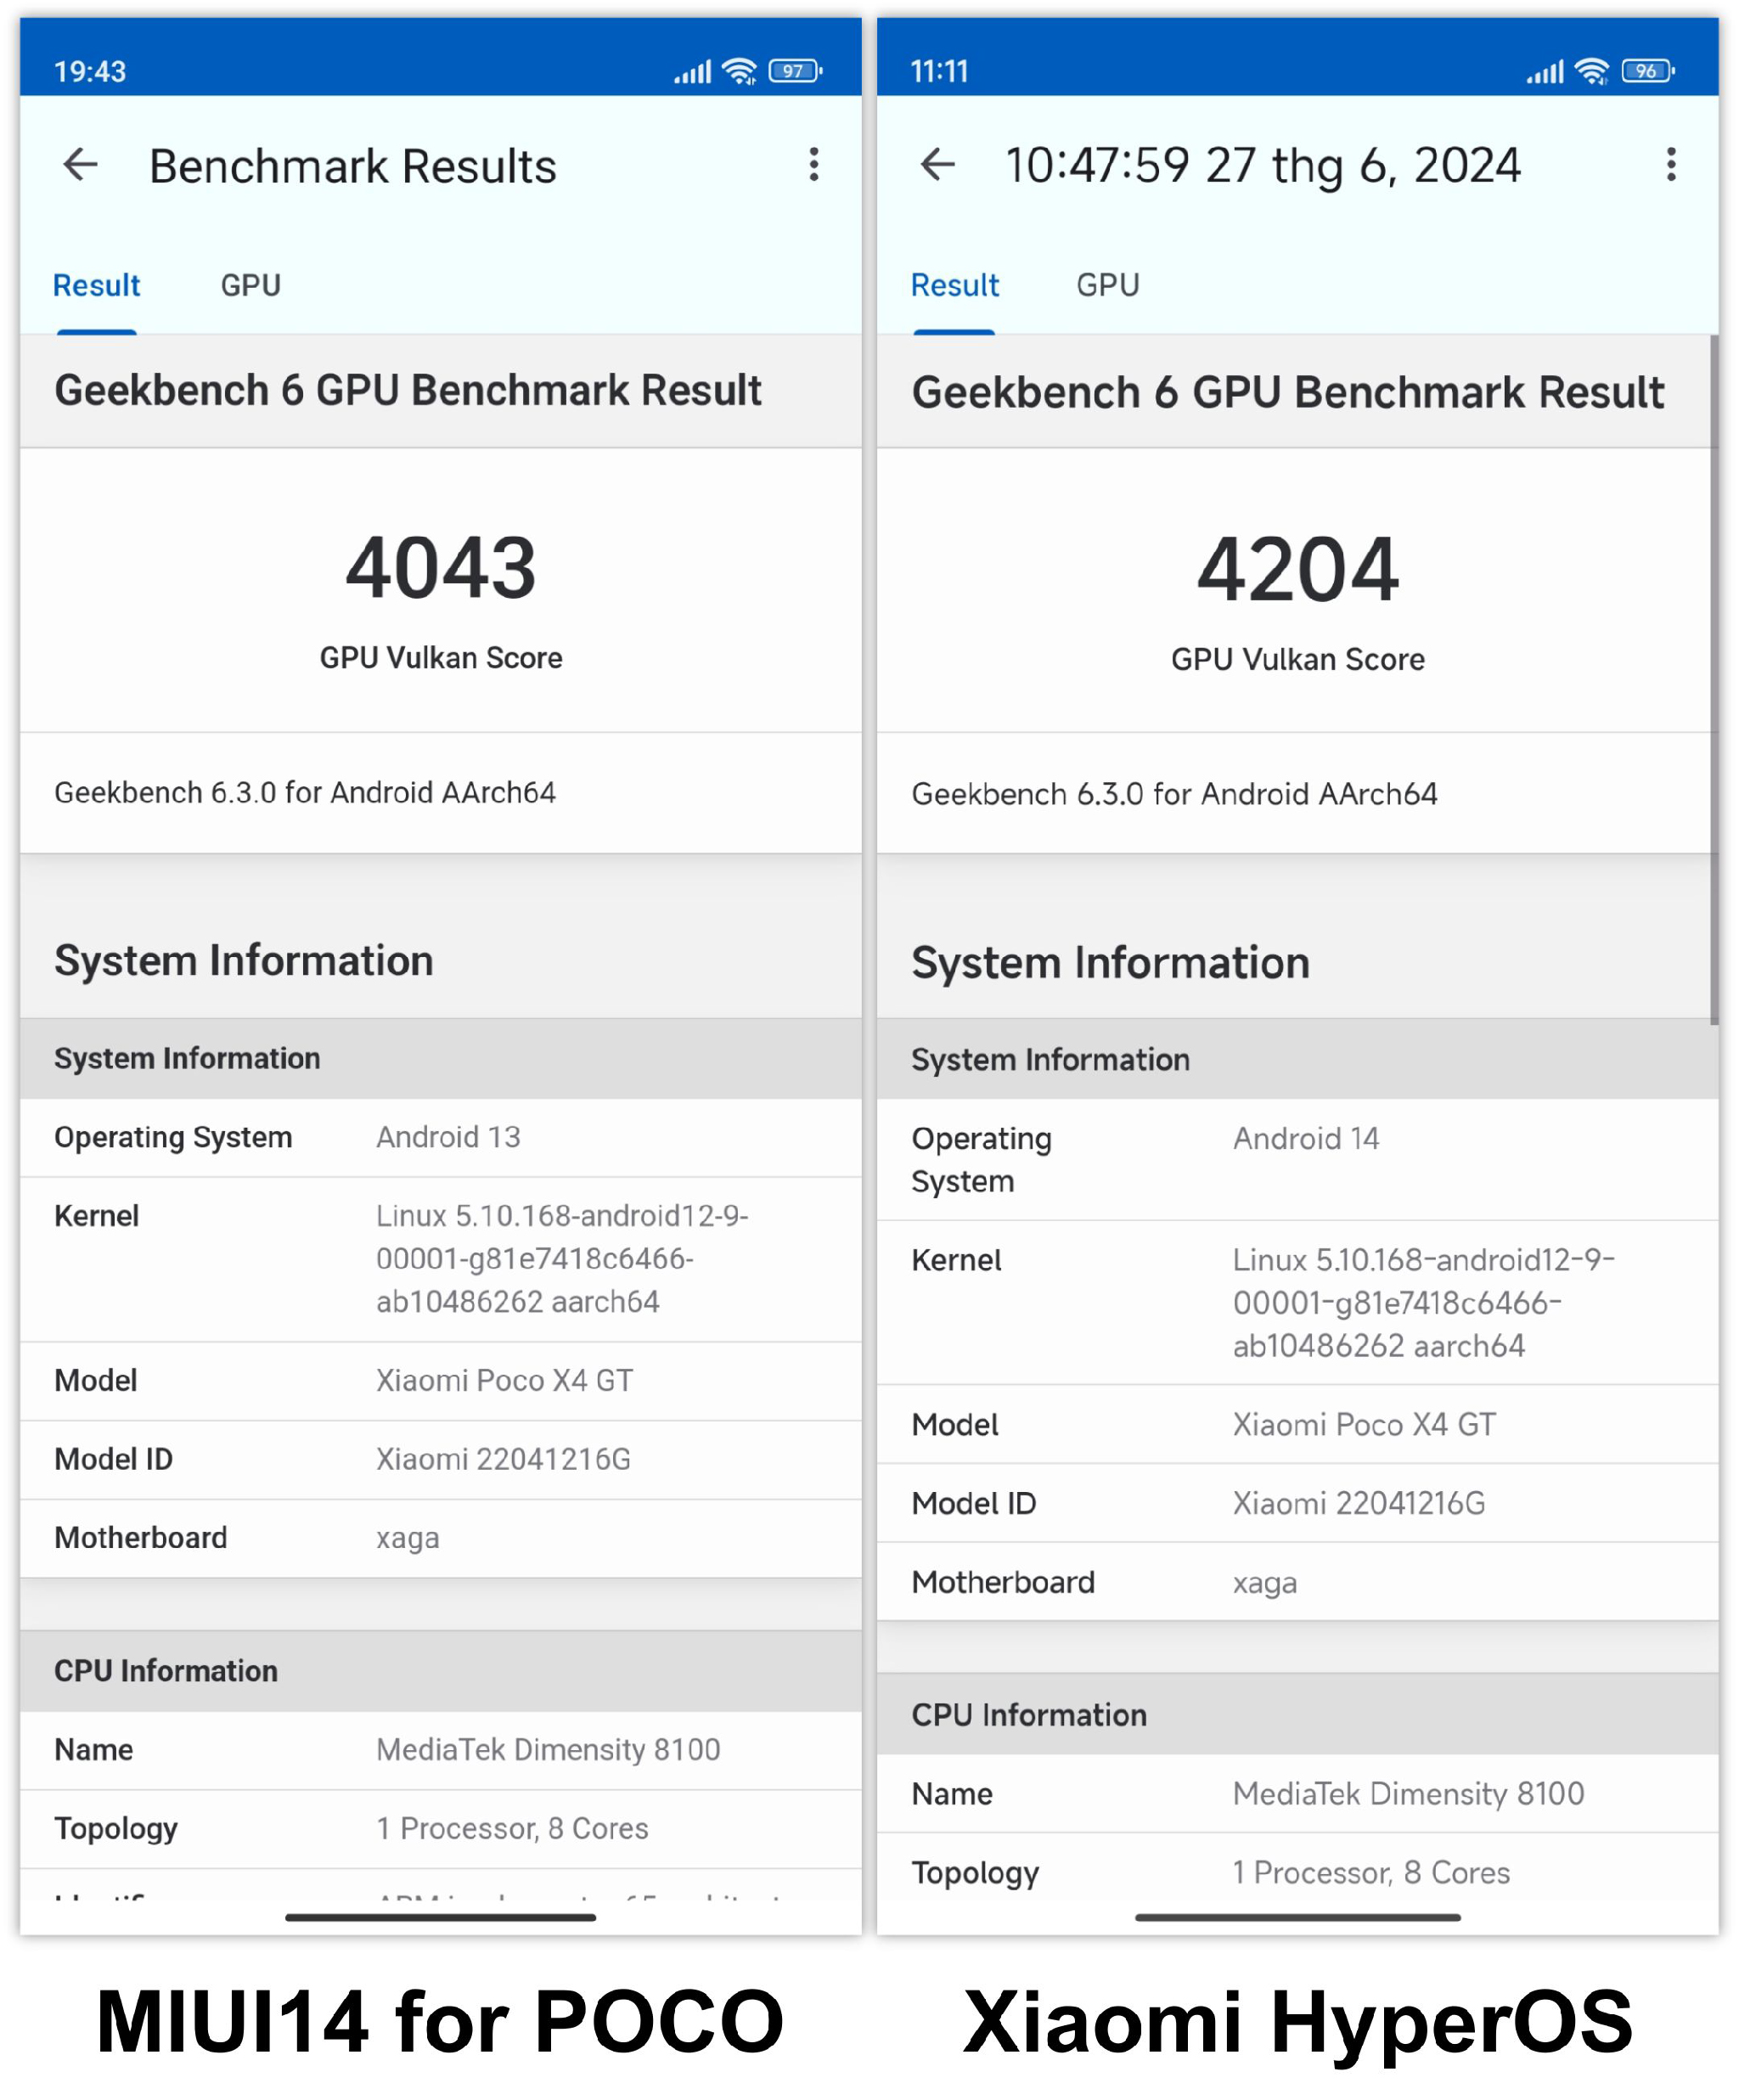Tap CPU Information header on MIUI14 screen
Screen dimensions: 1739x2100
coord(441,1671)
